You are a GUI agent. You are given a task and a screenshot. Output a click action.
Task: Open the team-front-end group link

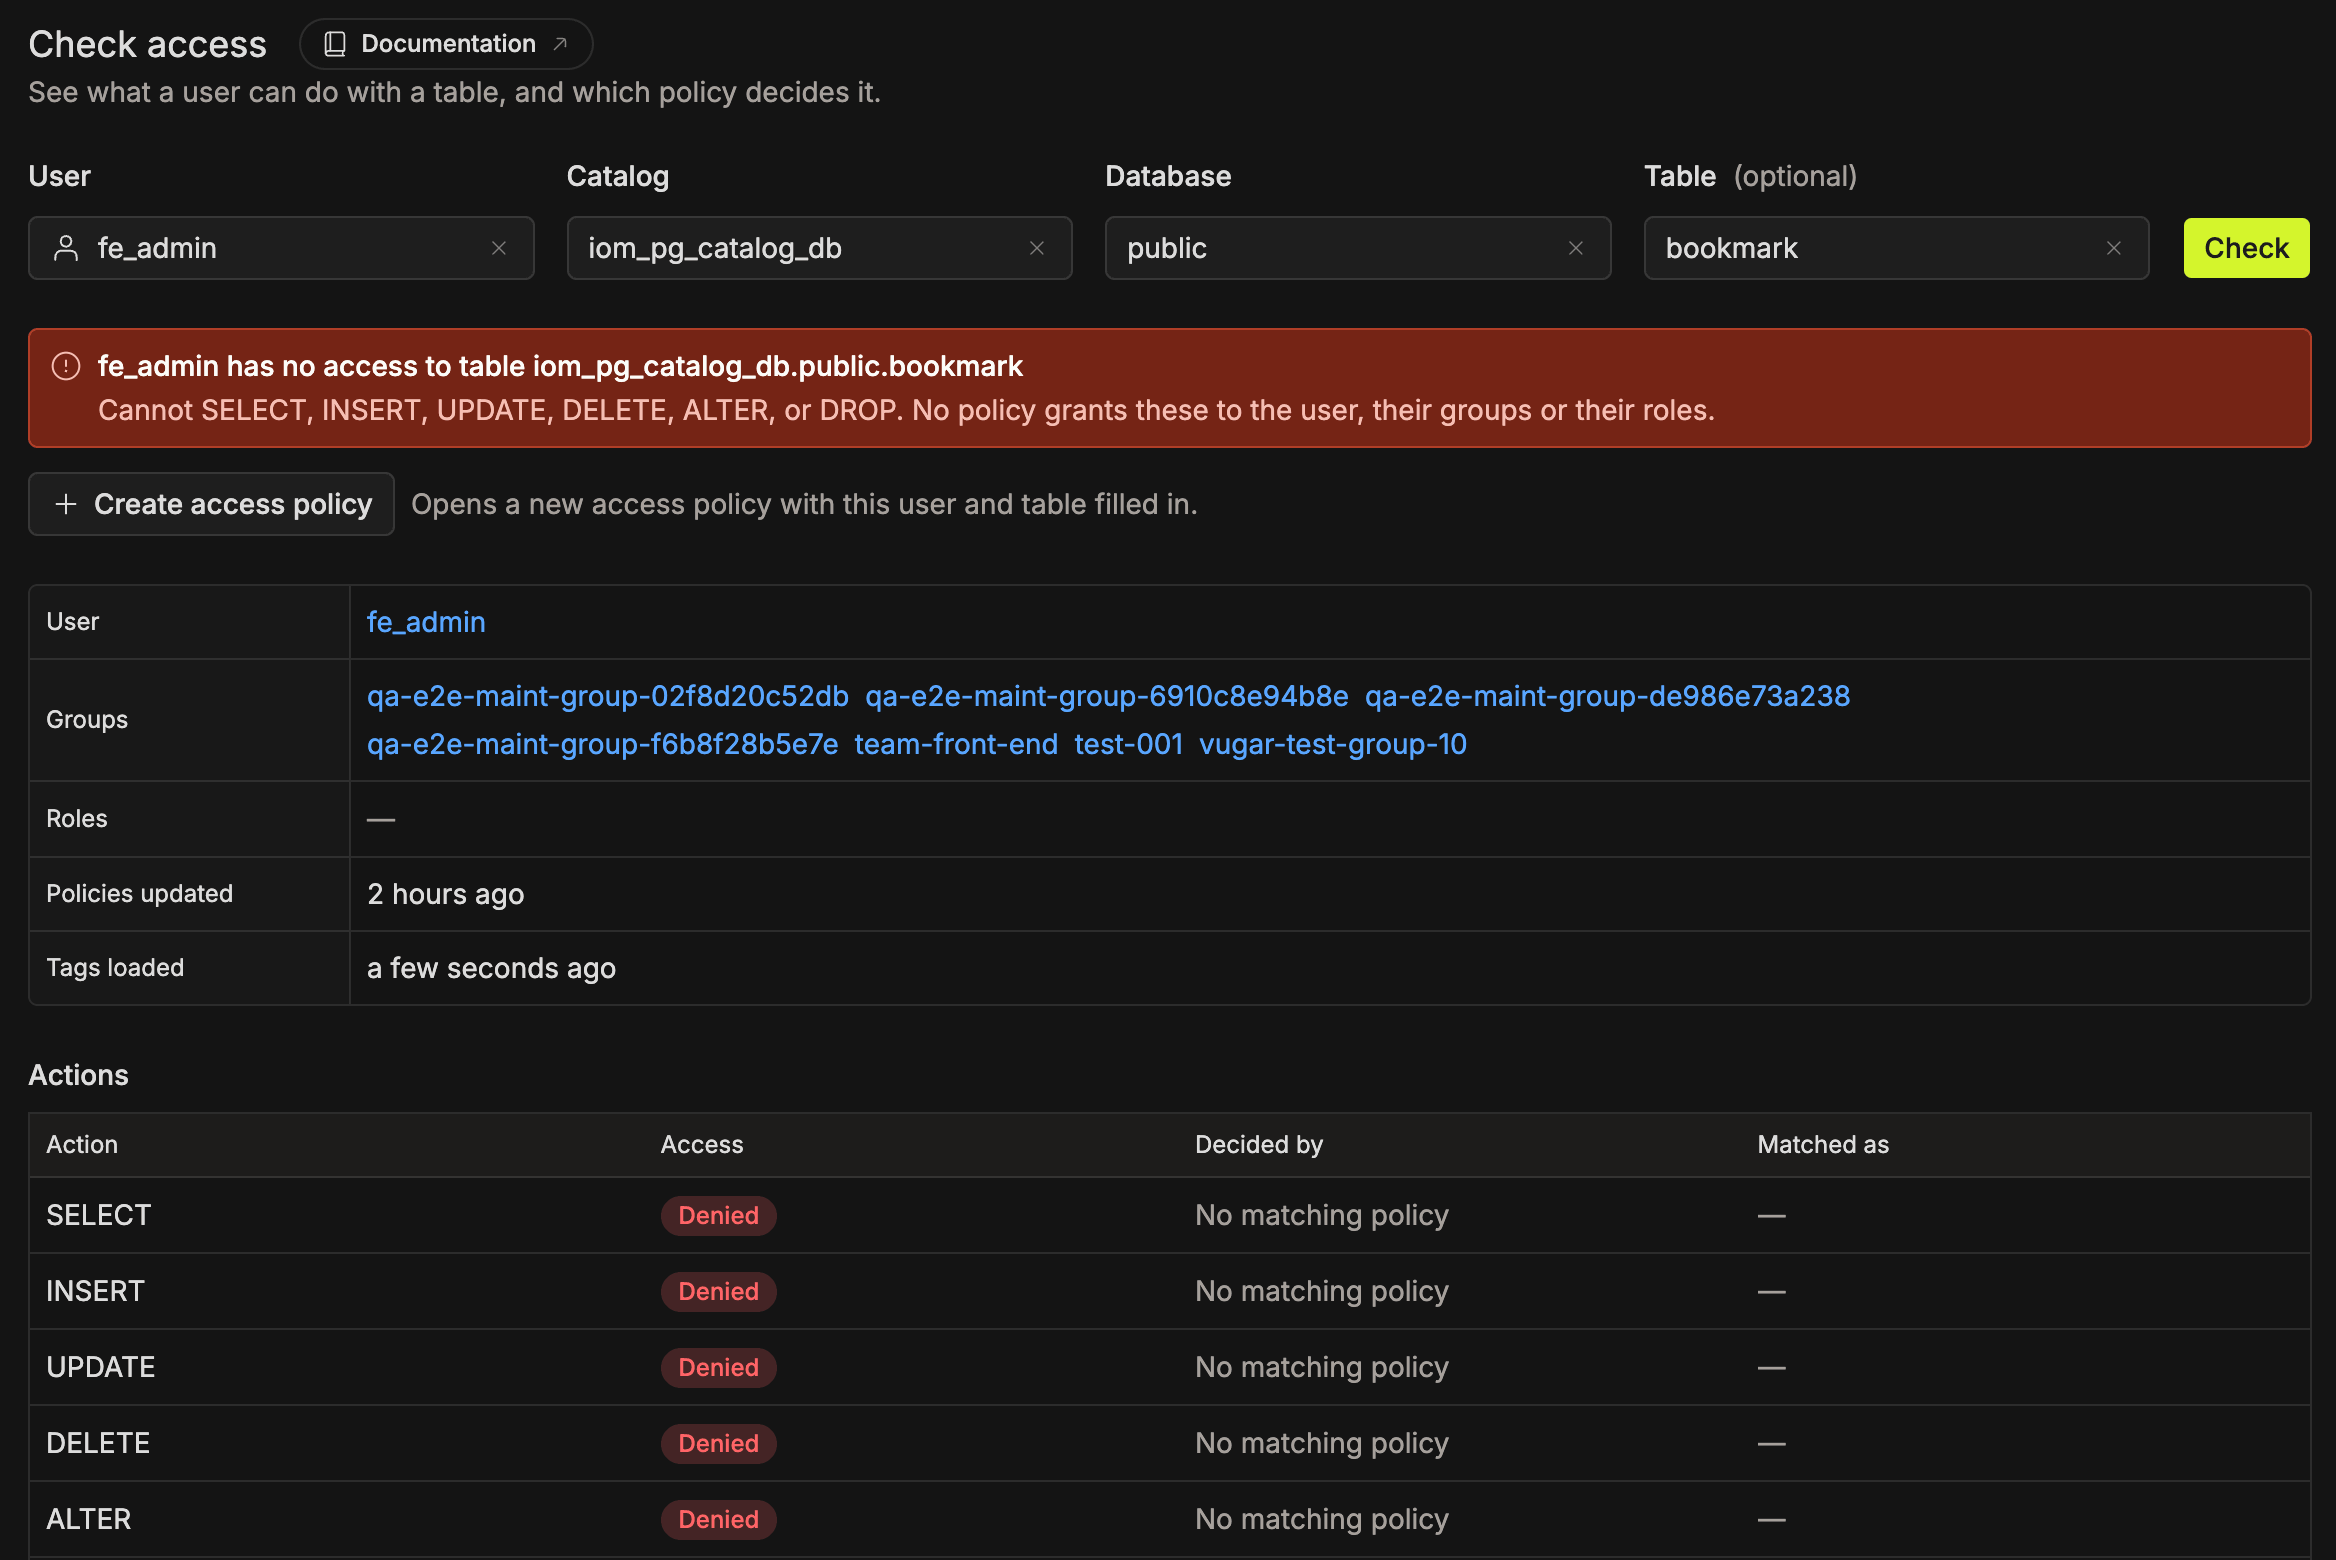click(956, 744)
